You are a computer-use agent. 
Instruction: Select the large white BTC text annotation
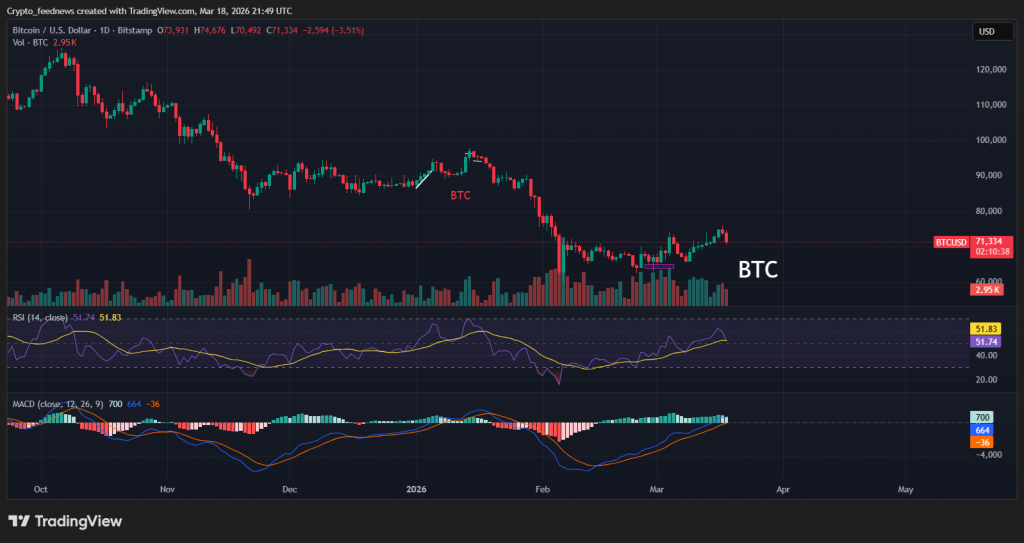click(x=758, y=269)
